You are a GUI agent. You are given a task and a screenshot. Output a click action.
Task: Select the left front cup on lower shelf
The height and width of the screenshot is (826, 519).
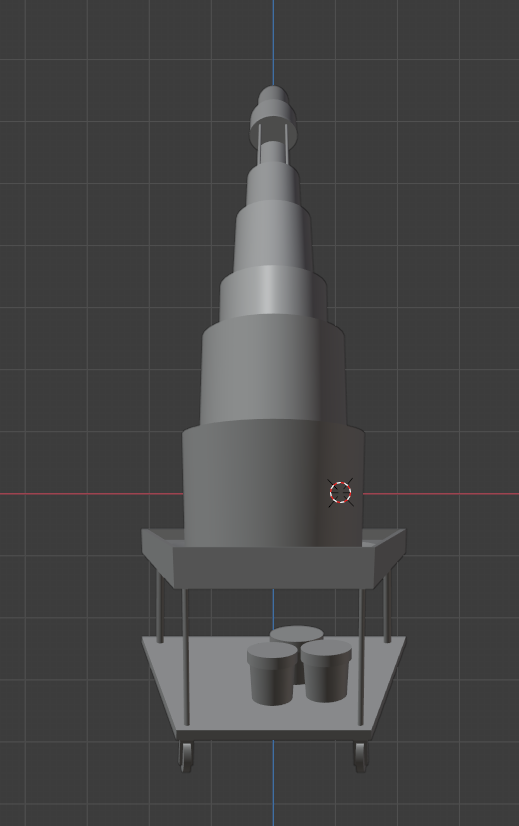coord(272,674)
